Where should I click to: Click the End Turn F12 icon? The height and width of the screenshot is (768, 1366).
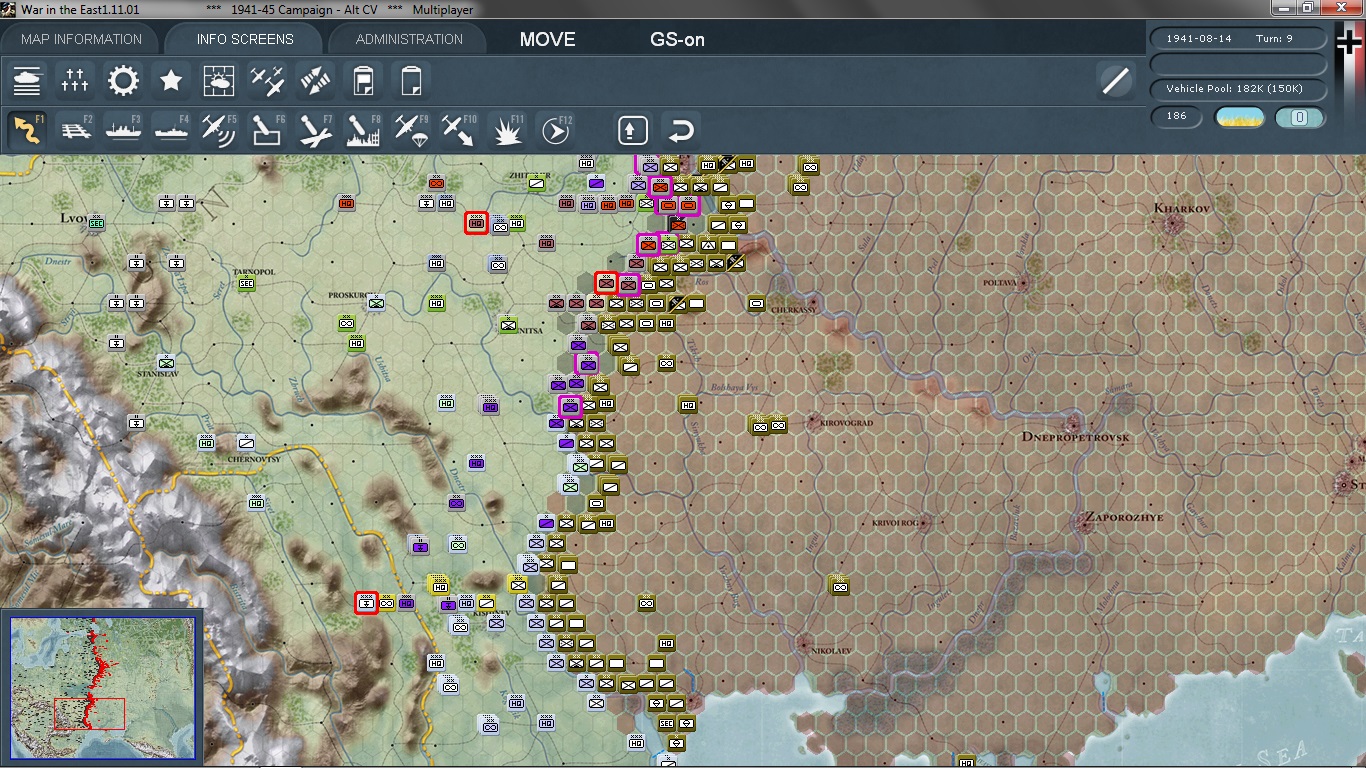pyautogui.click(x=556, y=130)
